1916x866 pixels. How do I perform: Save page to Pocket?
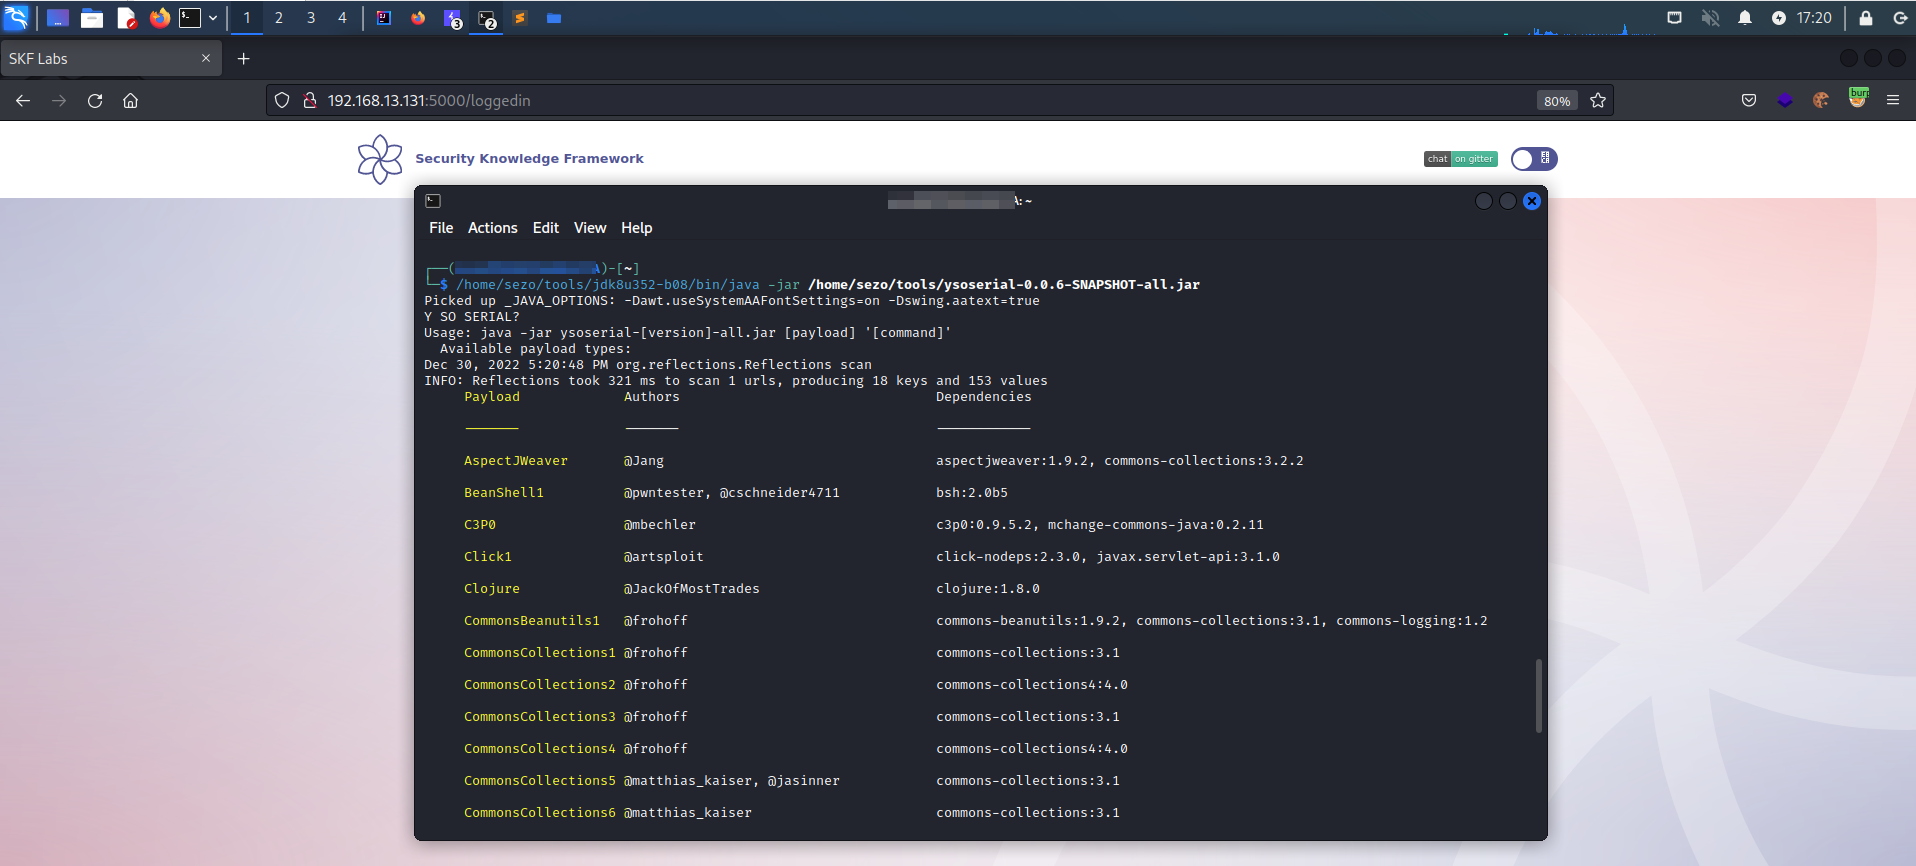(x=1749, y=100)
